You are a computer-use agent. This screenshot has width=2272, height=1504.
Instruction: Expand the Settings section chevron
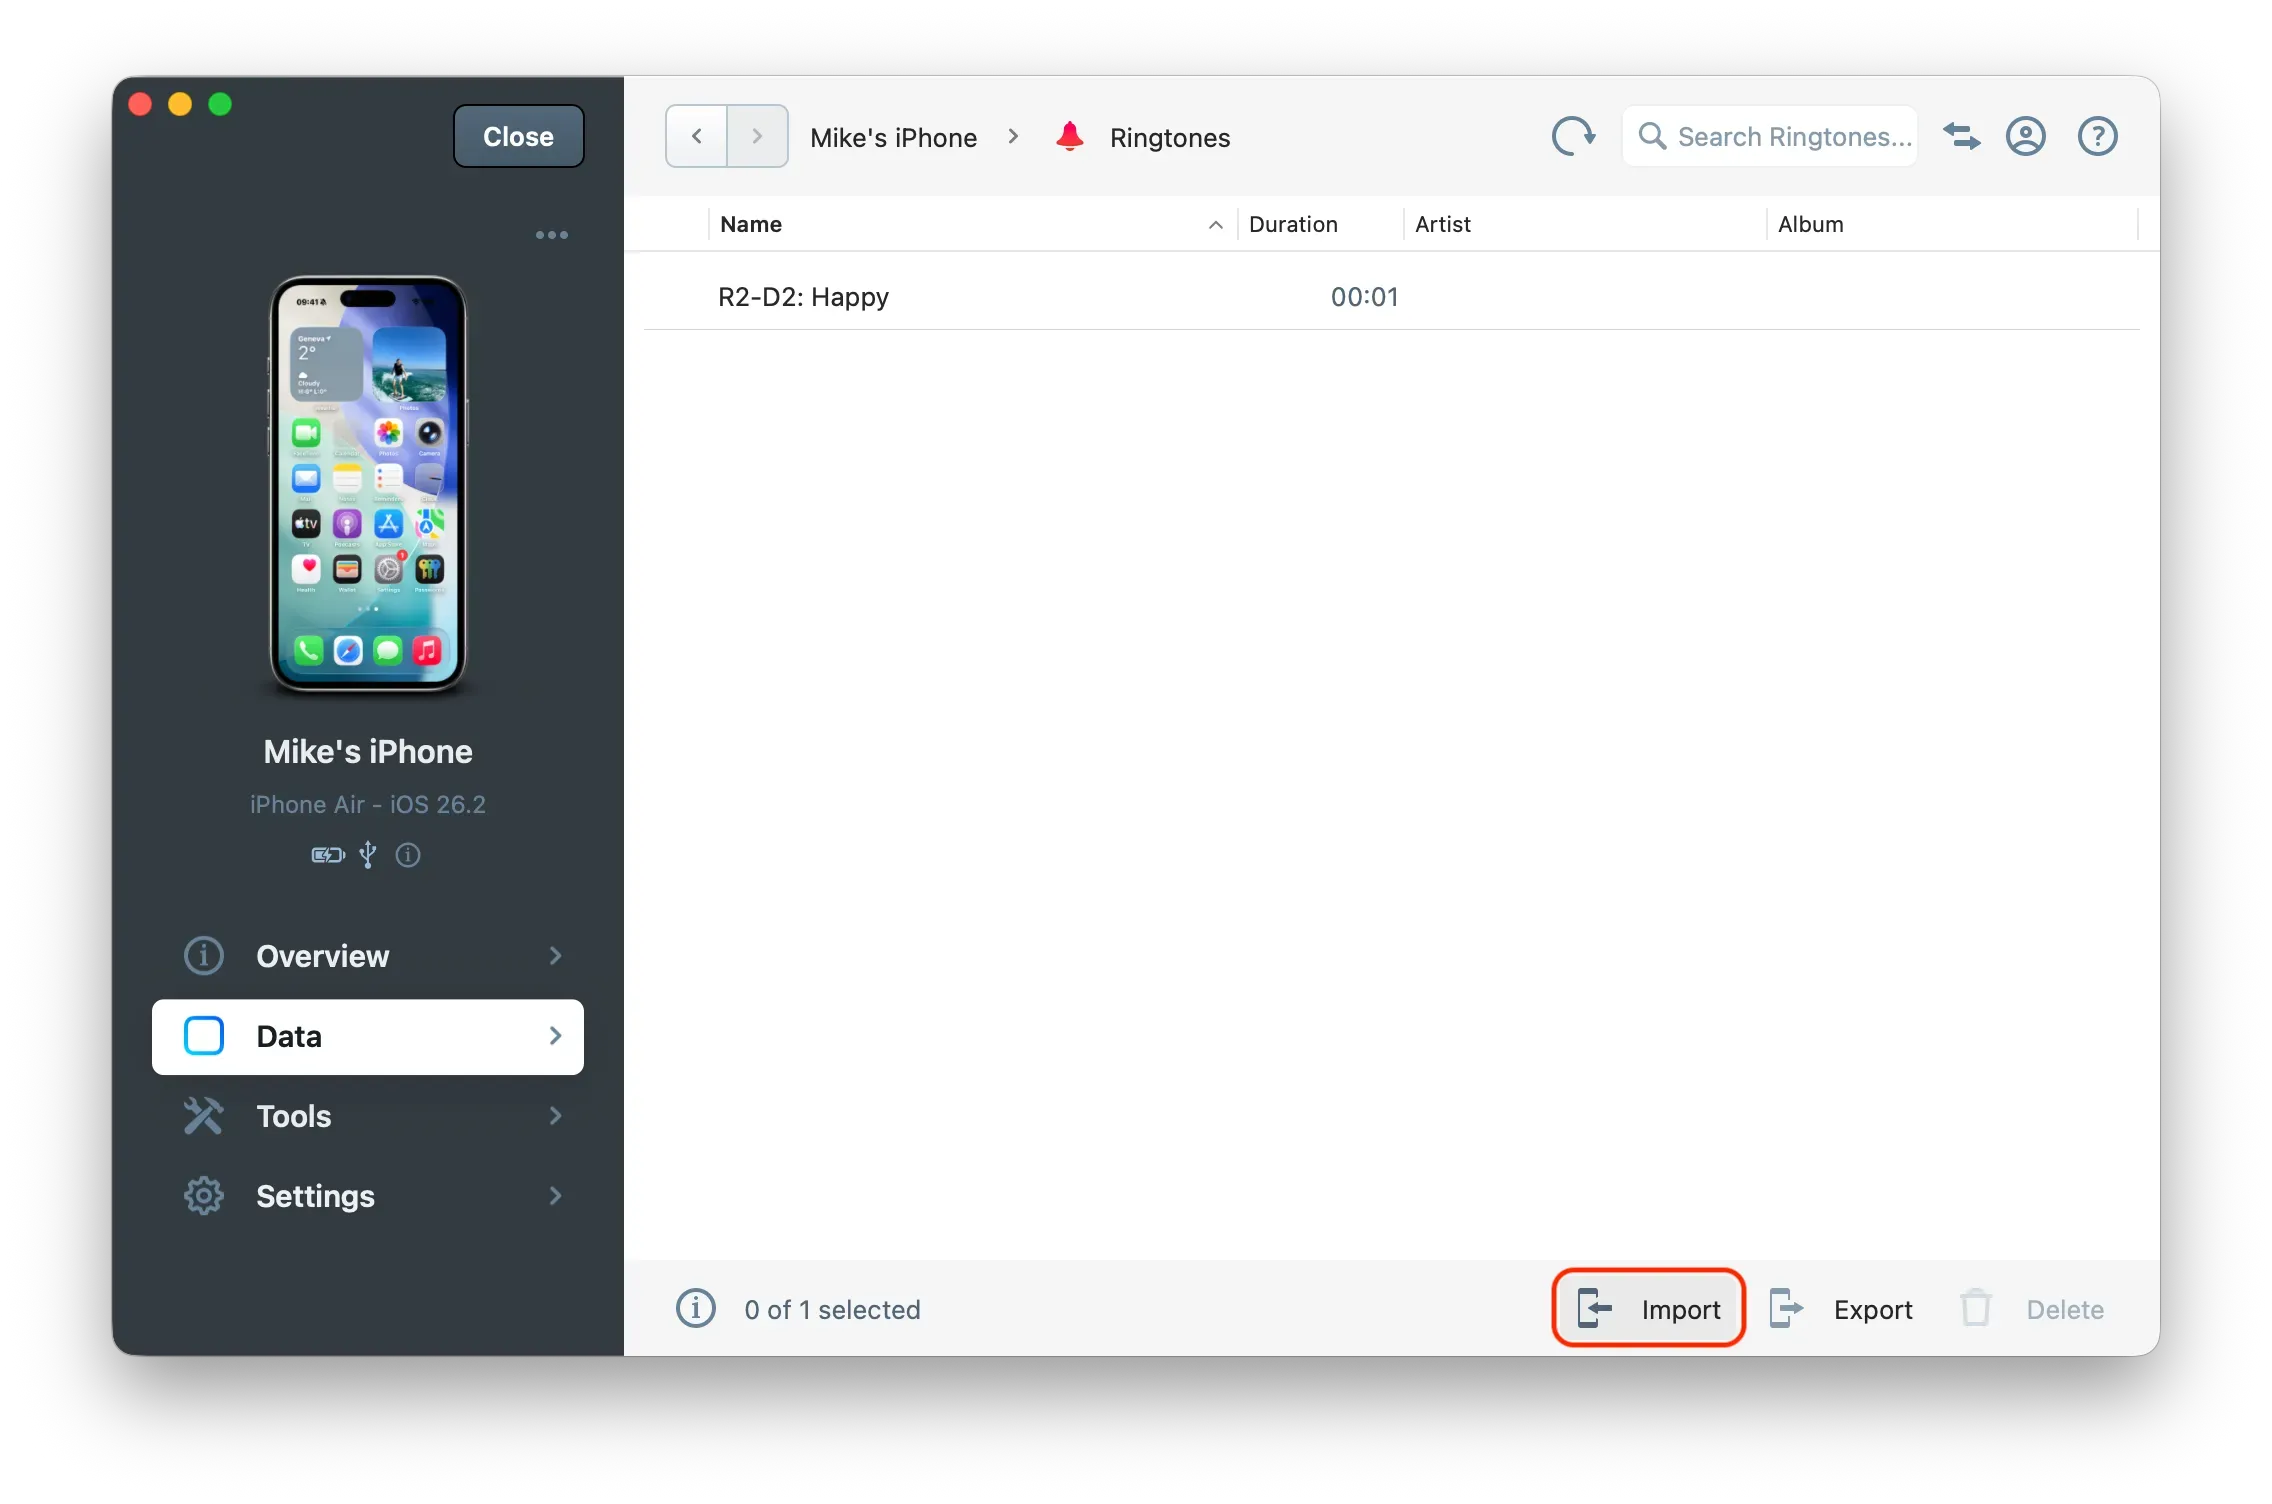click(555, 1196)
